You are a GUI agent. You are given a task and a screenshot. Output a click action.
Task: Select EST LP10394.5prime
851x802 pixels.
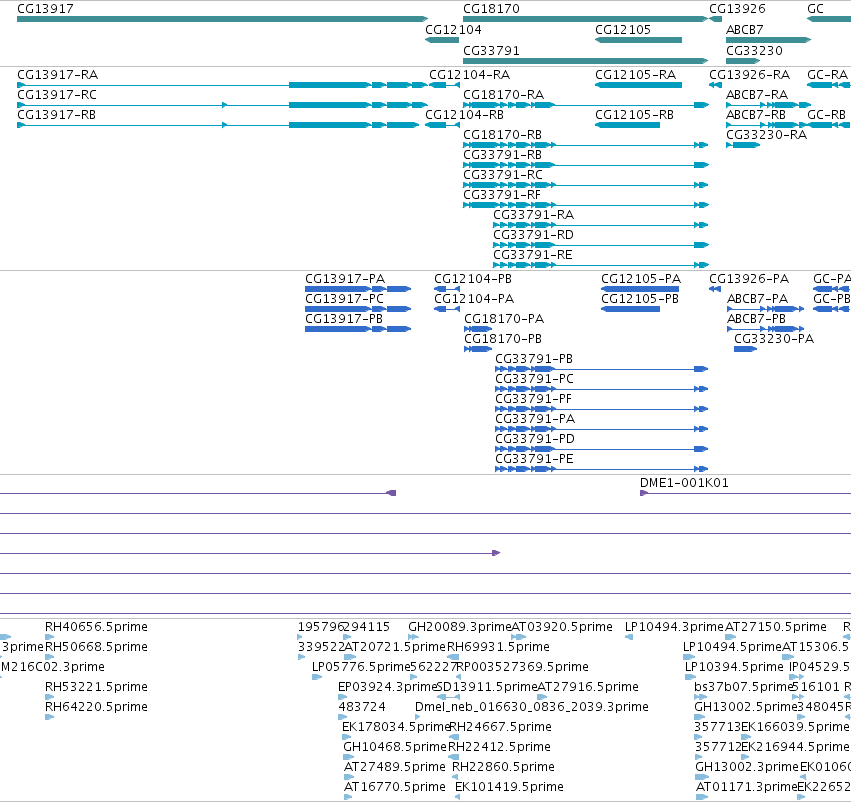(690, 677)
